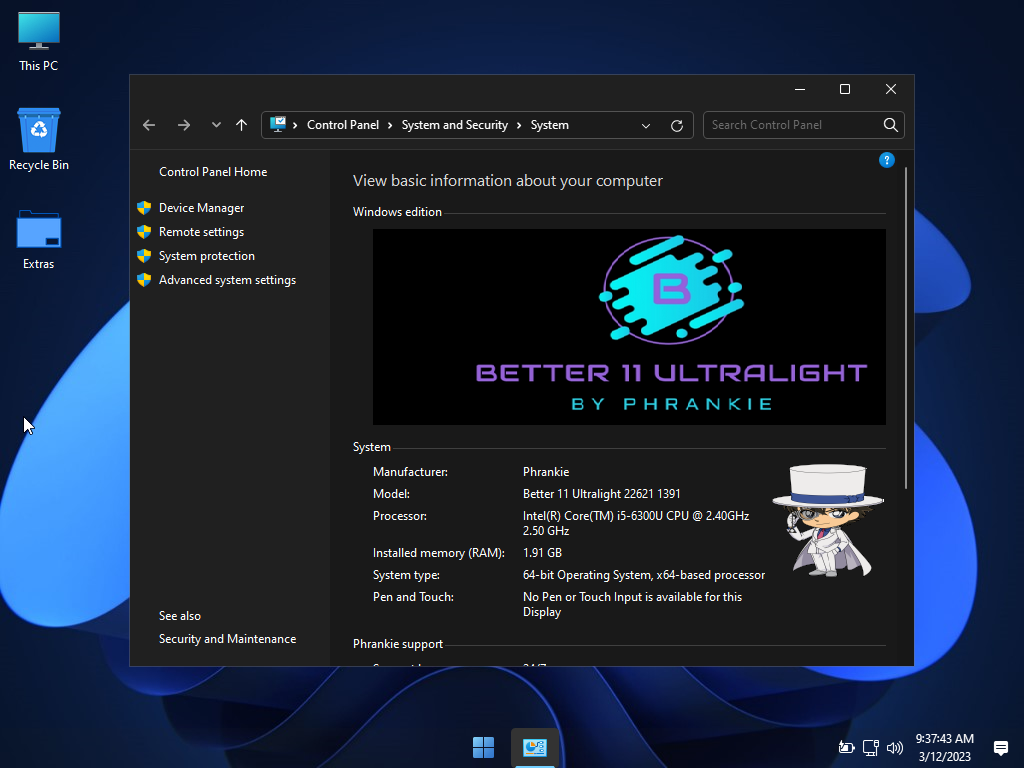Navigate to System and Security breadcrumb

tap(455, 125)
